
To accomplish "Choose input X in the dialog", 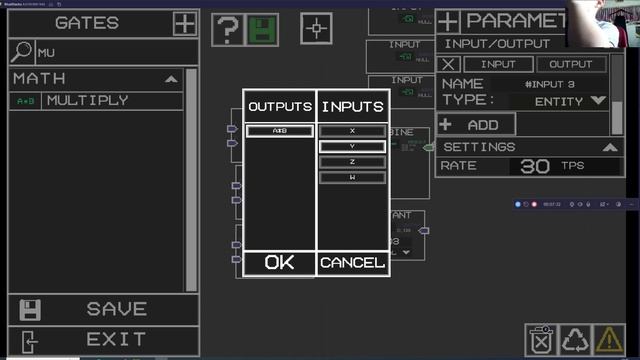I will pyautogui.click(x=352, y=131).
